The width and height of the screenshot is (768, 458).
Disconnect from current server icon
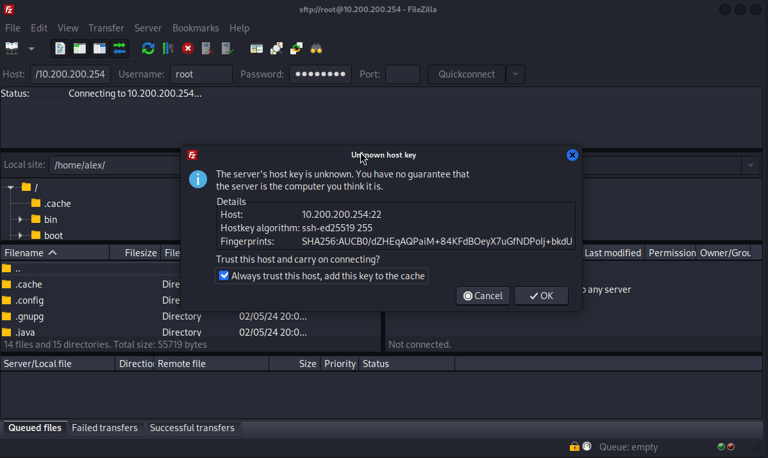coord(207,48)
